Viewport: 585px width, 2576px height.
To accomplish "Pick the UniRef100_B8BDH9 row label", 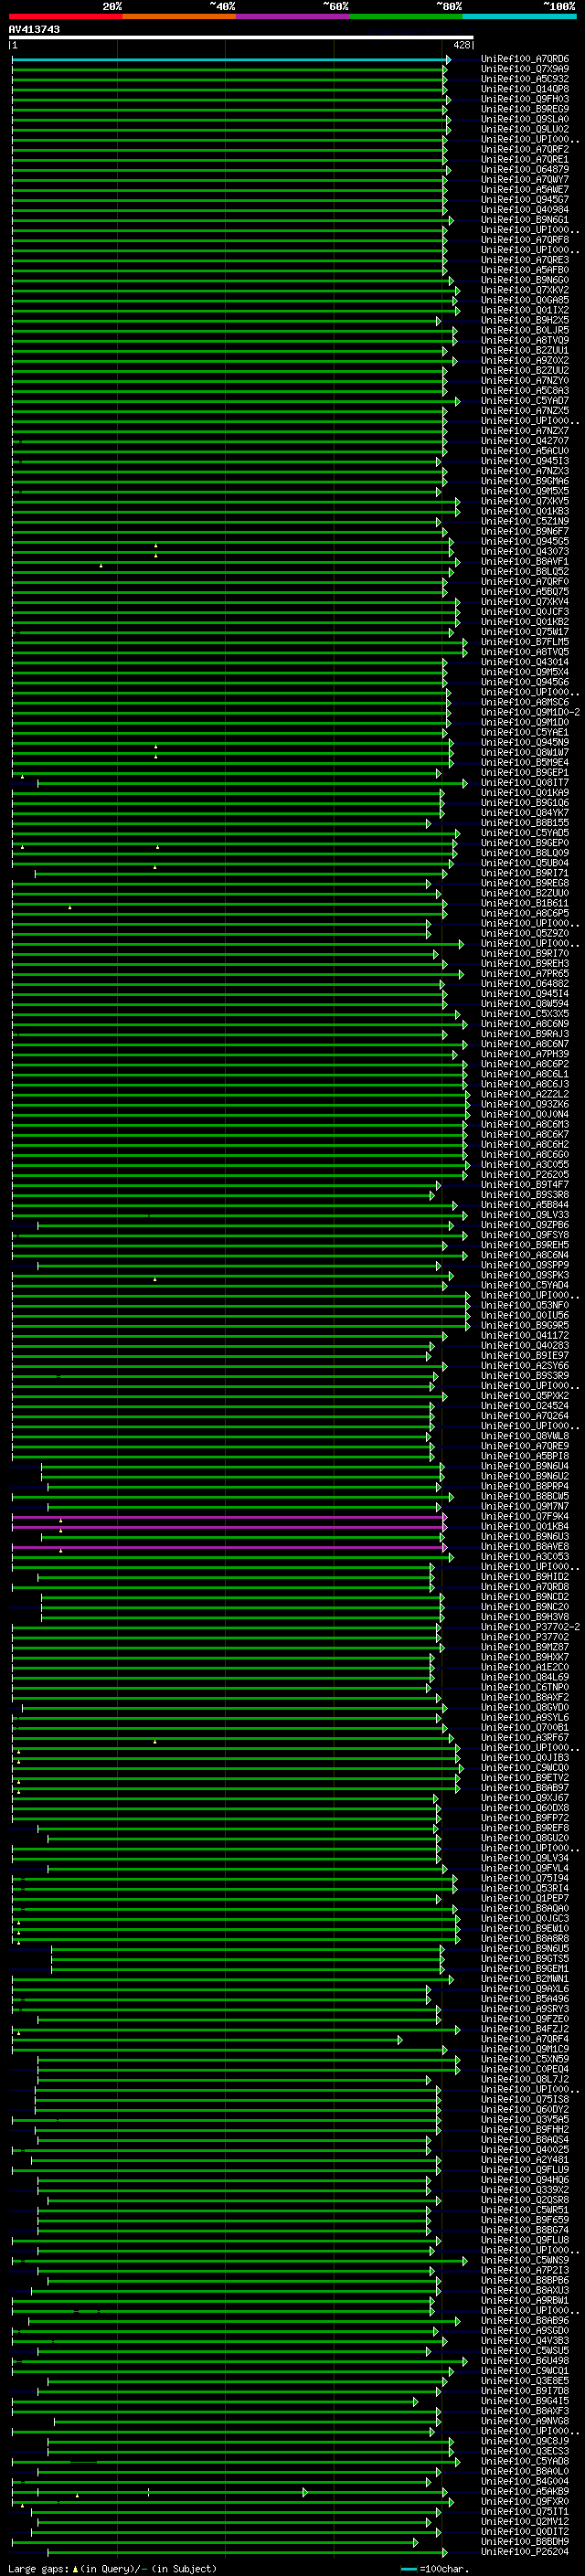I will click(x=525, y=2541).
